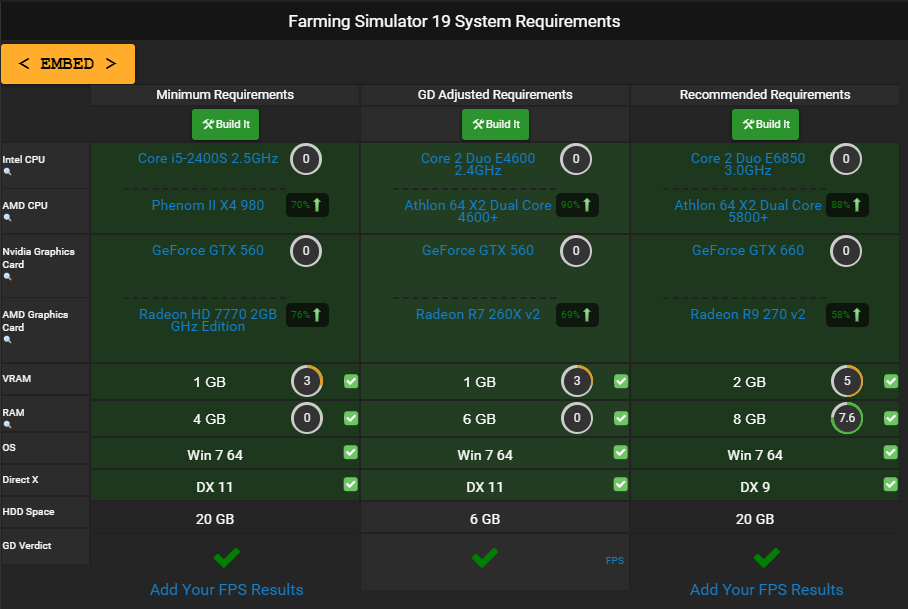
Task: Toggle the RAM checkbox beside 4 GB
Action: click(351, 418)
